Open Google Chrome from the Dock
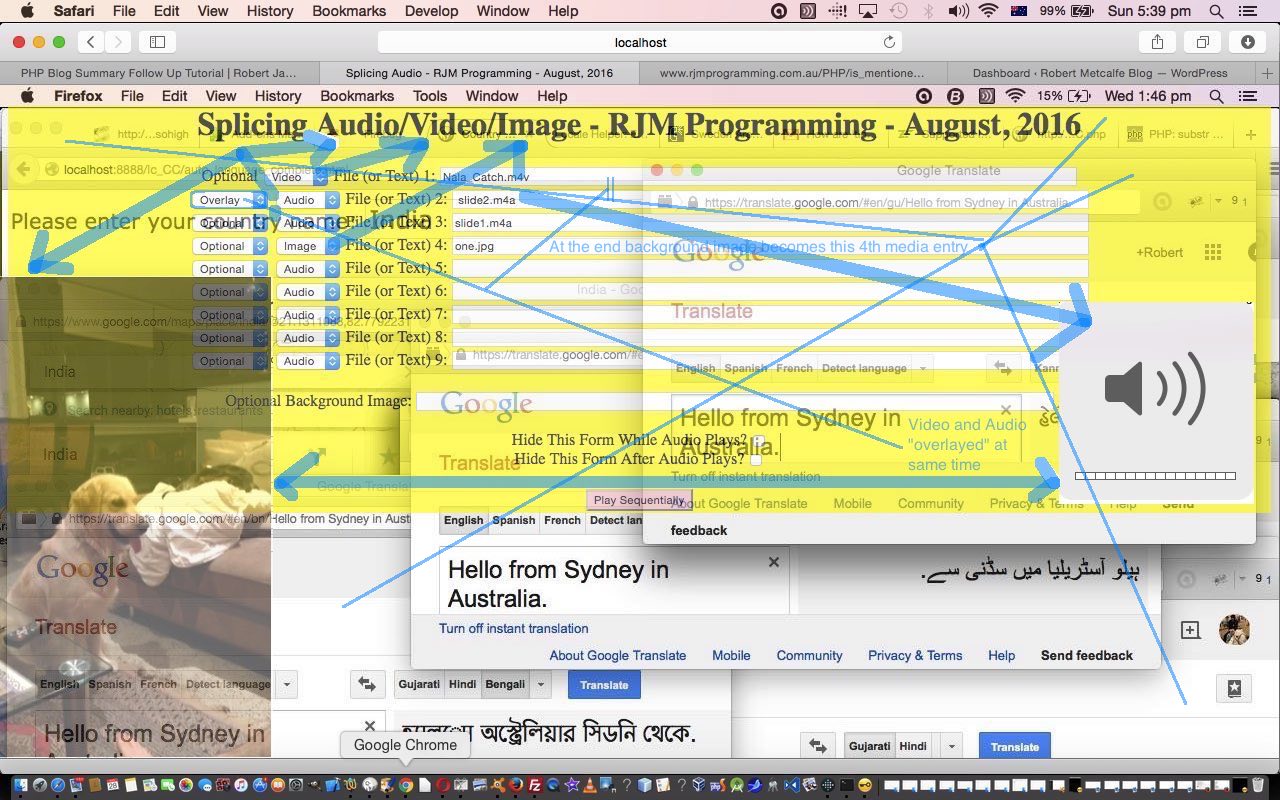 pos(406,786)
